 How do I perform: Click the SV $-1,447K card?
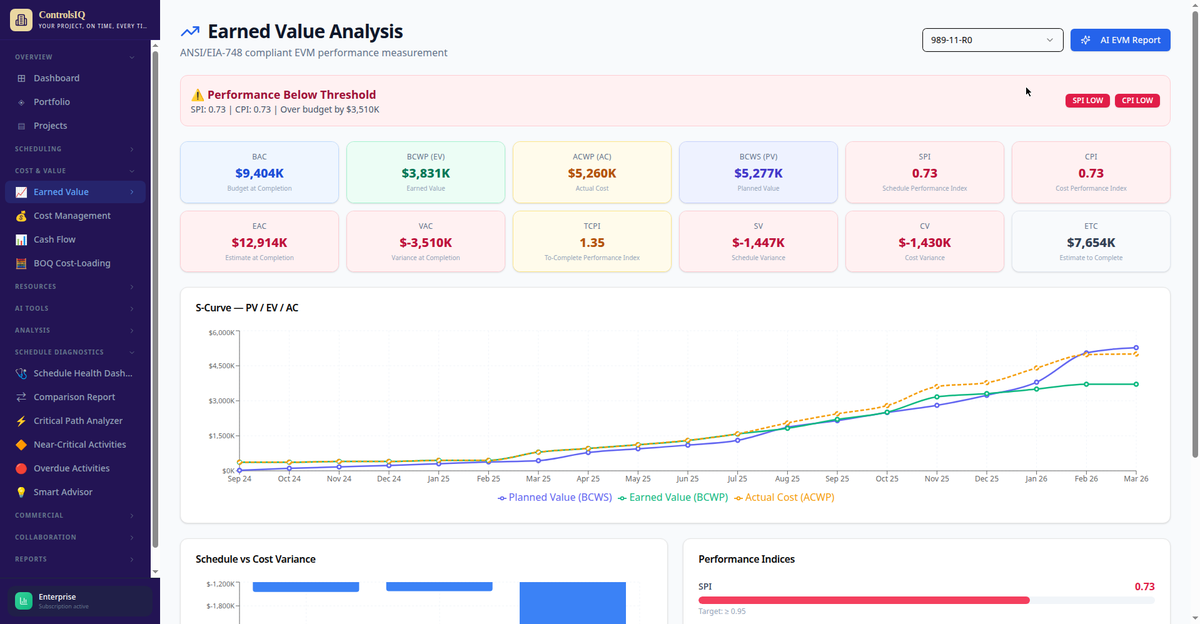pyautogui.click(x=758, y=241)
